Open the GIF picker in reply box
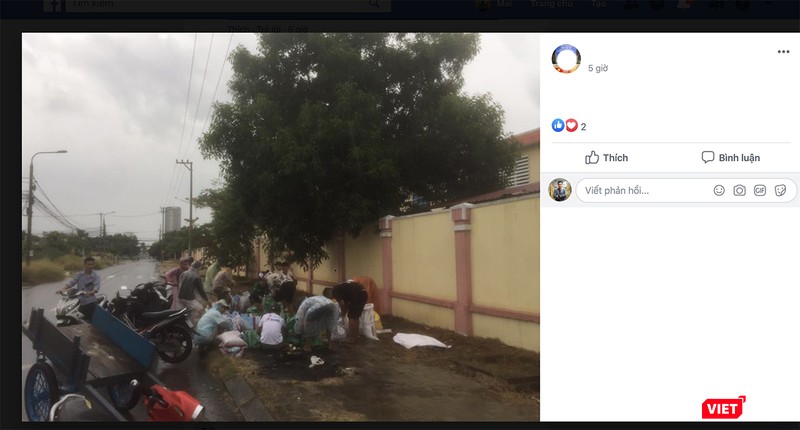This screenshot has height=430, width=800. 760,190
